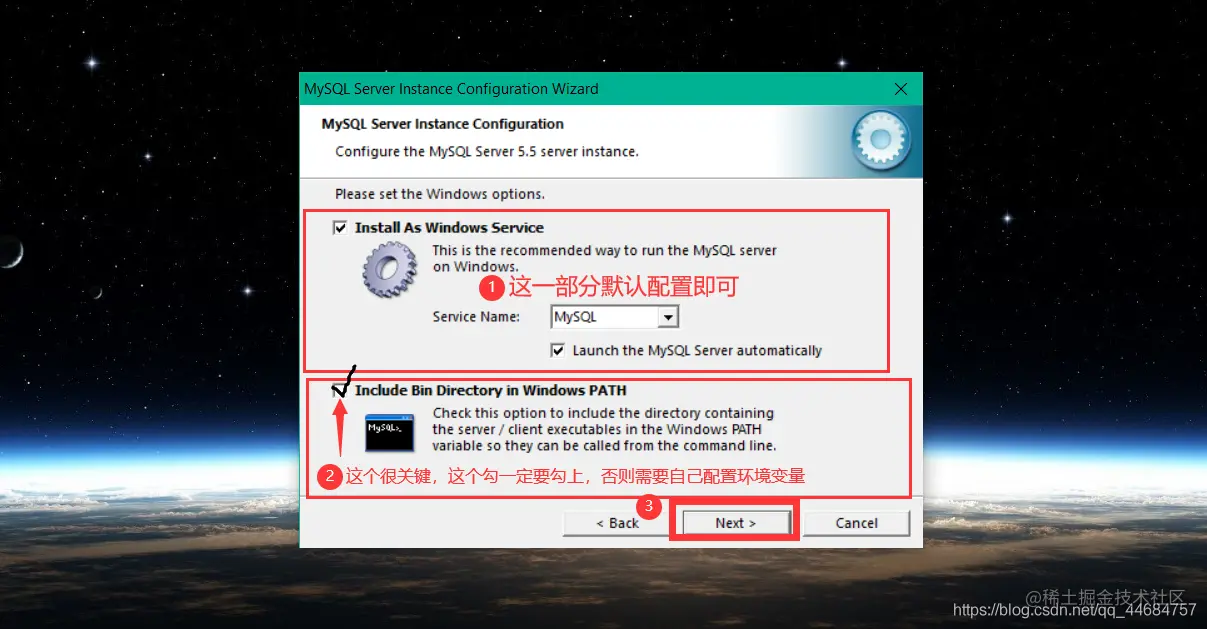The width and height of the screenshot is (1207, 629).
Task: Close the MySQL configuration wizard window
Action: 900,89
